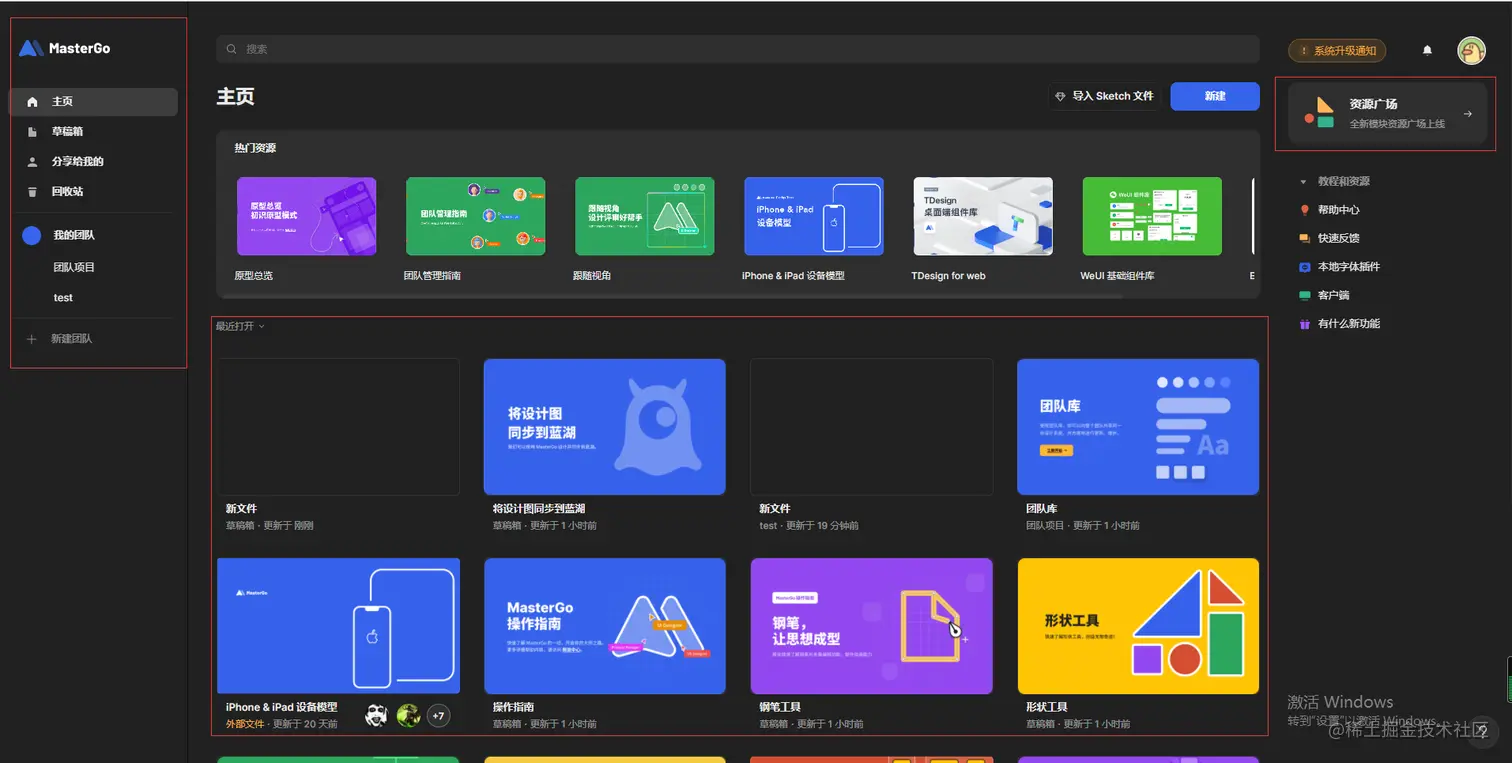Screen dimensions: 1512x763
Task: Select 主页 in the sidebar
Action: (94, 102)
